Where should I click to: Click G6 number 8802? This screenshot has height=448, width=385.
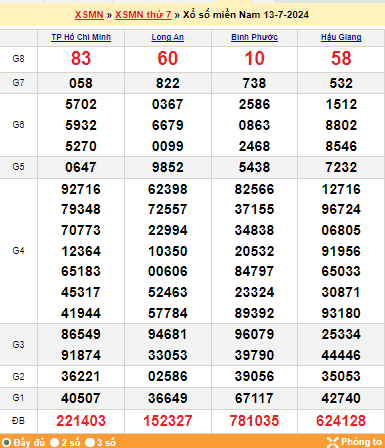pos(341,125)
